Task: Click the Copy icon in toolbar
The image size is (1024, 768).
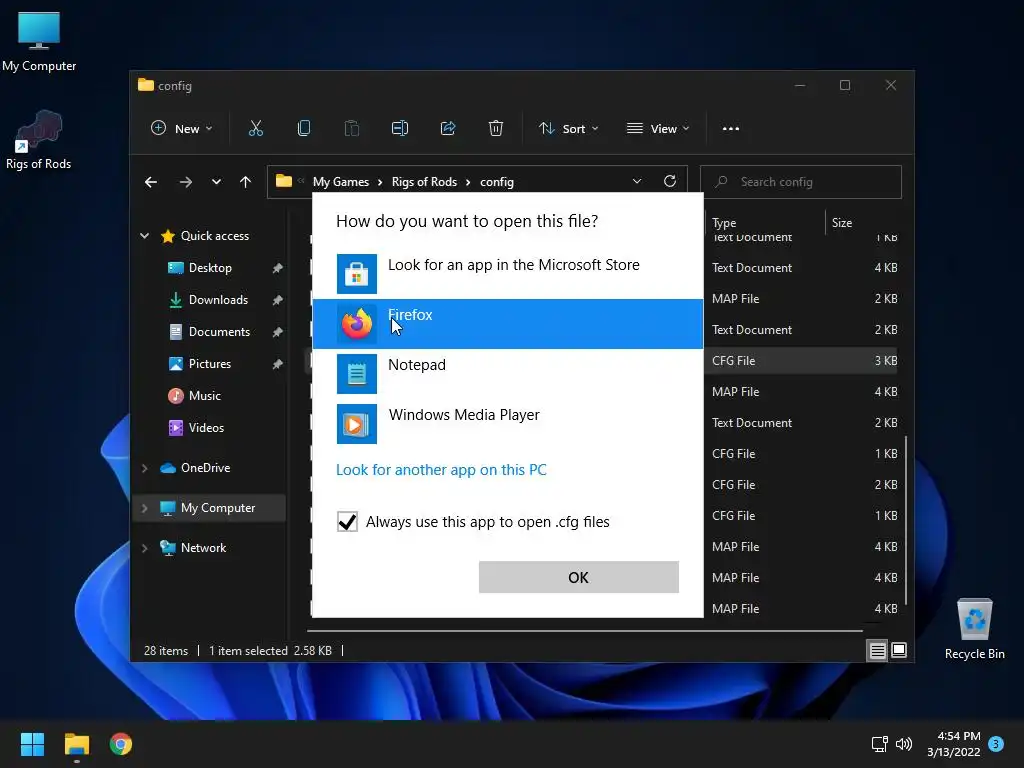Action: tap(304, 129)
